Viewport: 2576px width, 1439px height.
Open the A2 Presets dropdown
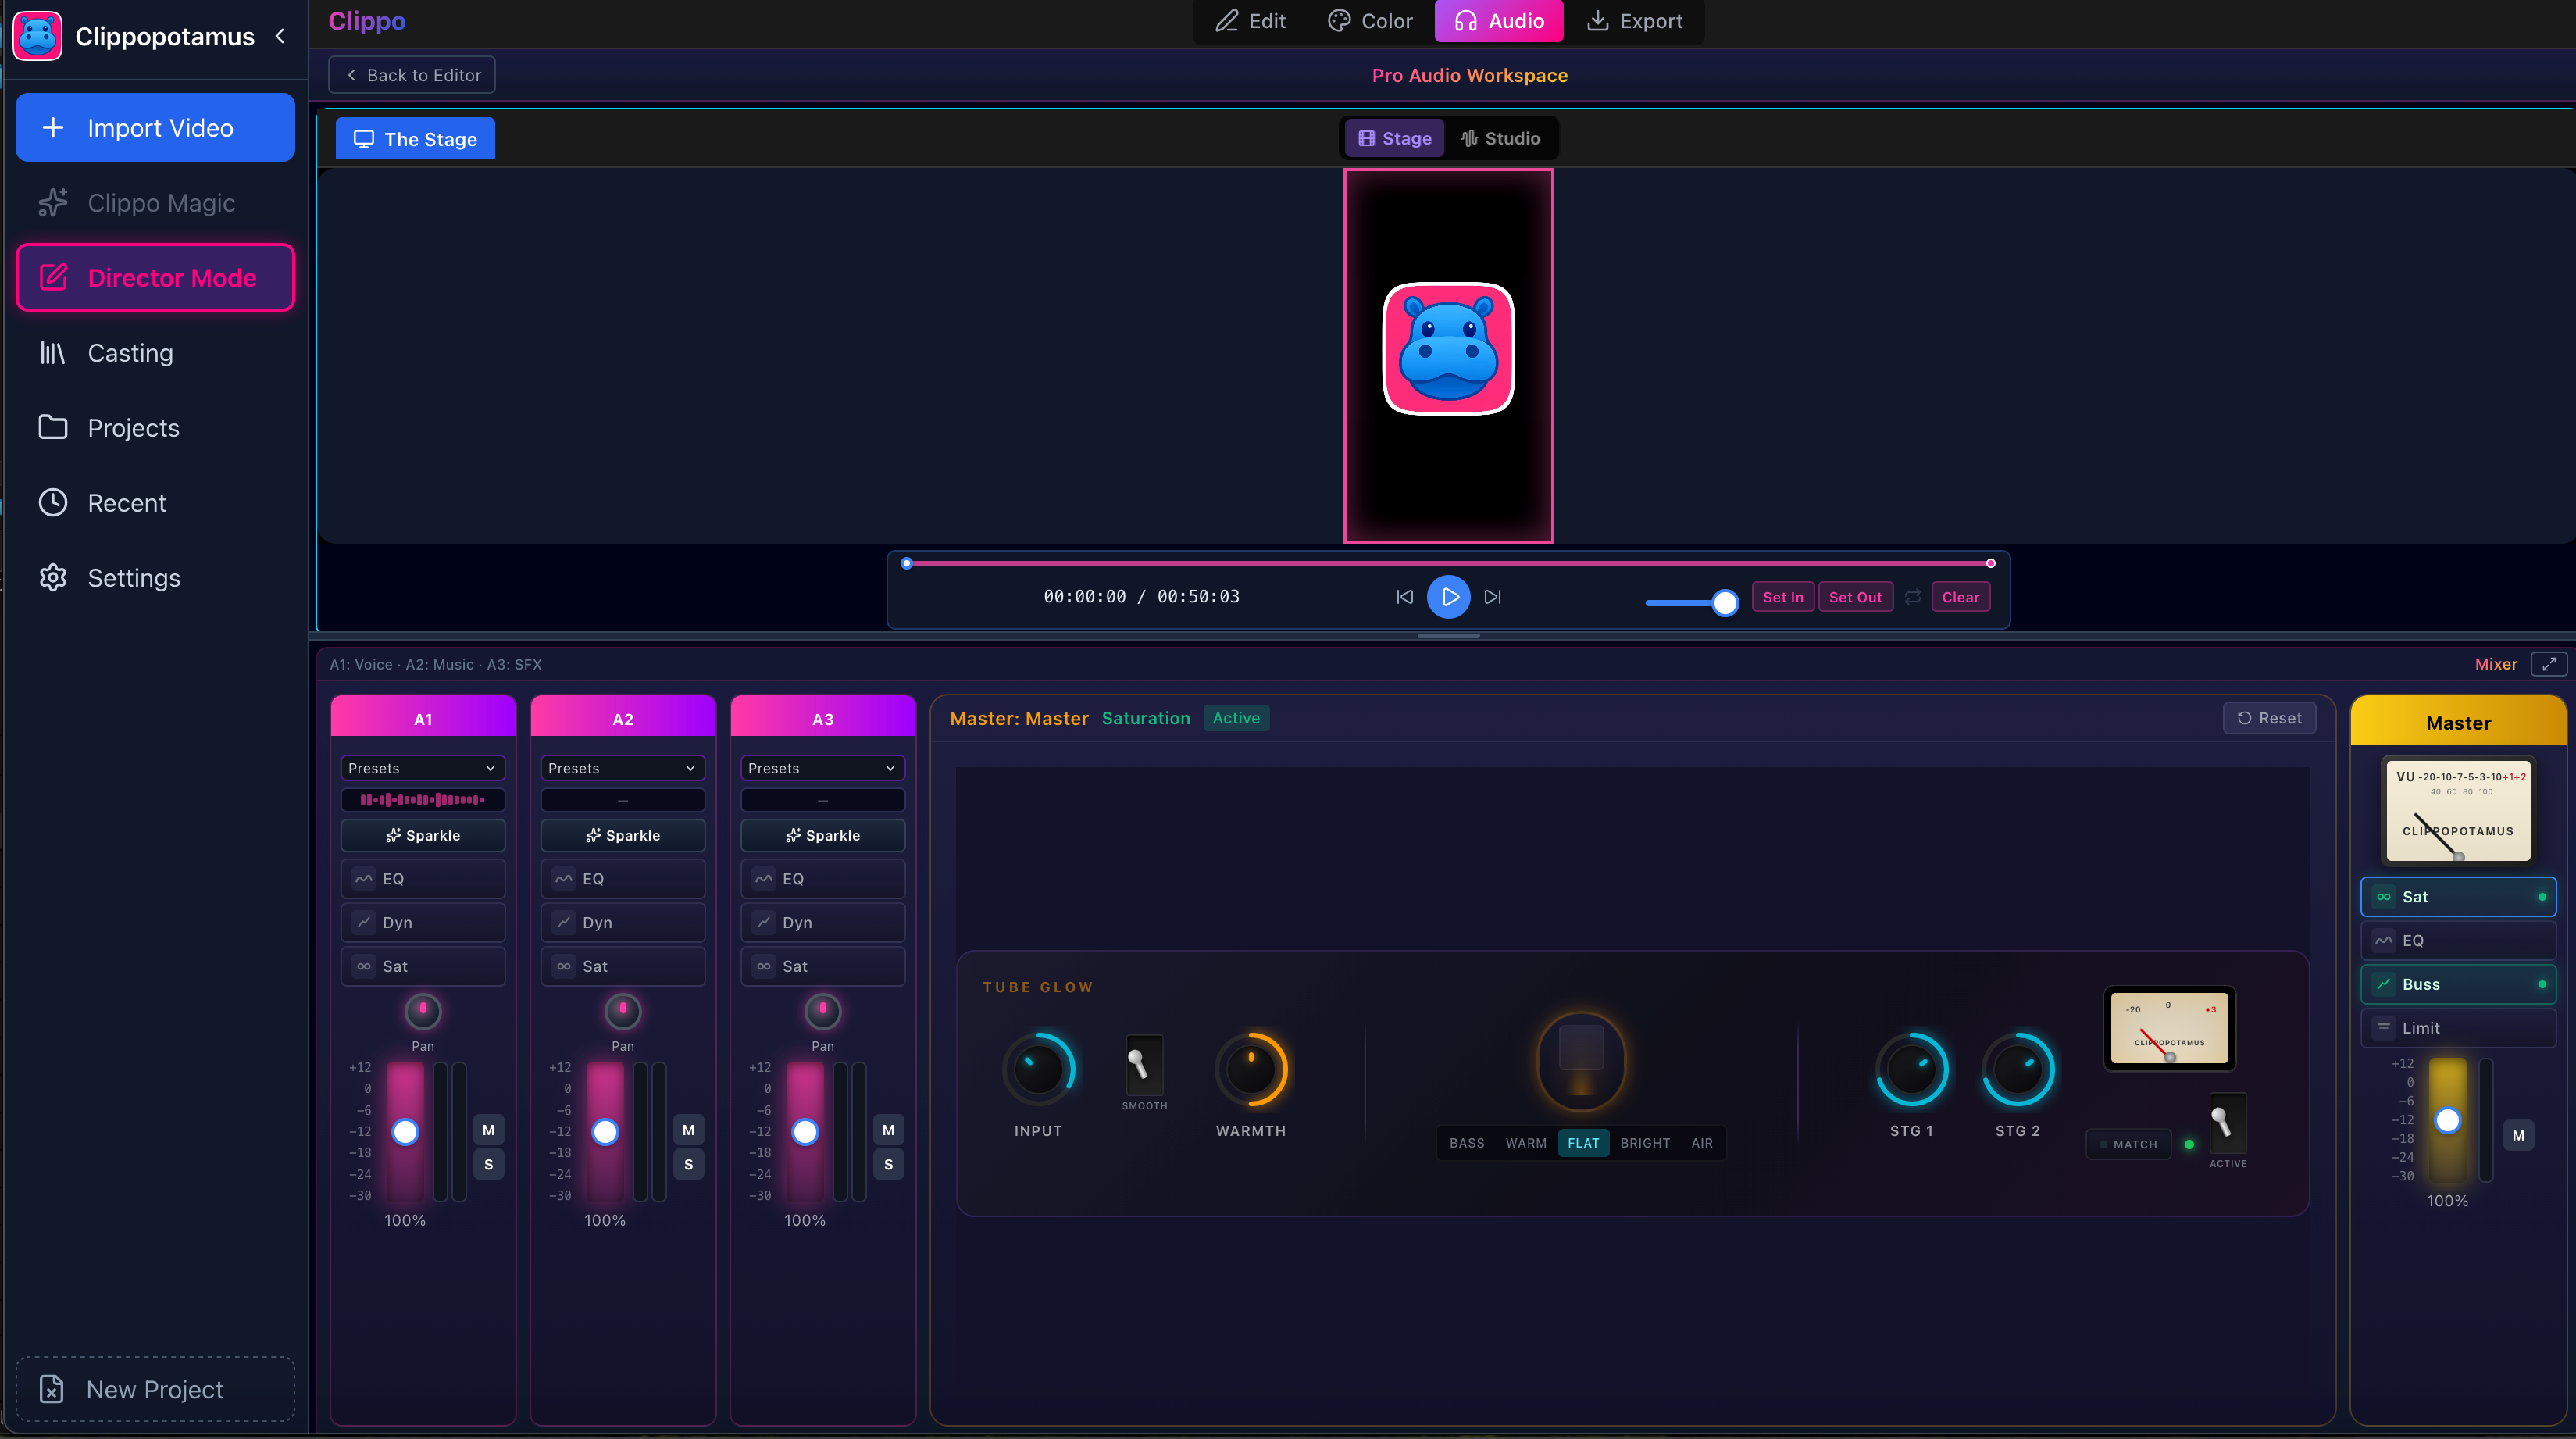pyautogui.click(x=623, y=768)
